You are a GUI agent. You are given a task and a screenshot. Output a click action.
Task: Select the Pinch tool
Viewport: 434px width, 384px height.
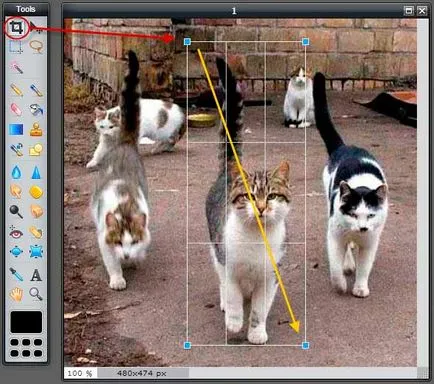36,252
